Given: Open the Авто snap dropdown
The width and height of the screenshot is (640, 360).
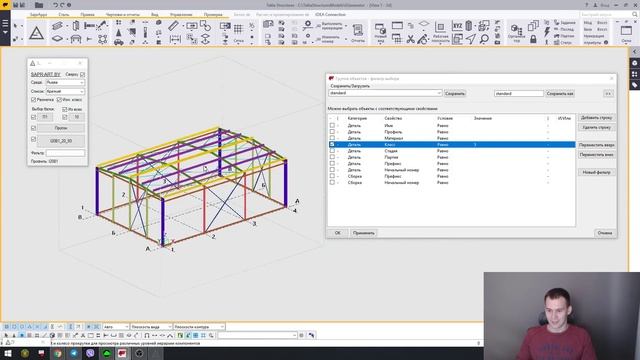Looking at the screenshot, I should (x=116, y=327).
